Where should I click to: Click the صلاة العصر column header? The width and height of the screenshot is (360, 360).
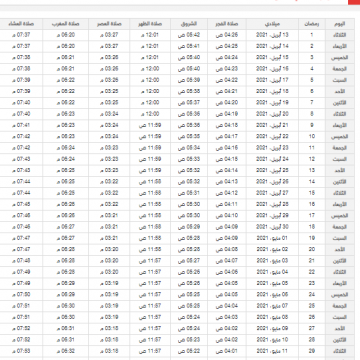tap(109, 24)
